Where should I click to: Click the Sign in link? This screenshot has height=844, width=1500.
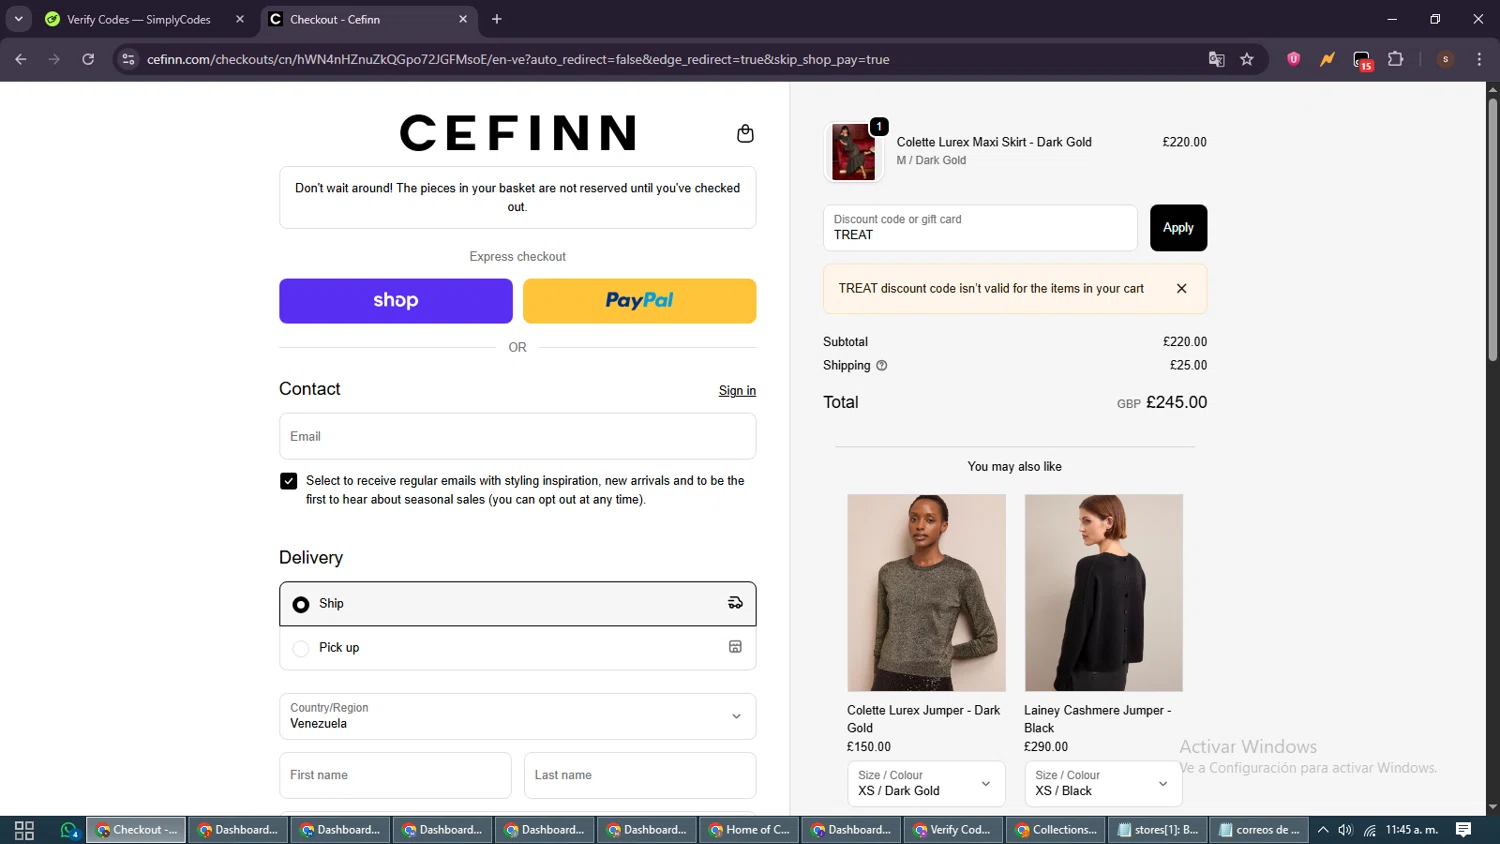pyautogui.click(x=737, y=391)
